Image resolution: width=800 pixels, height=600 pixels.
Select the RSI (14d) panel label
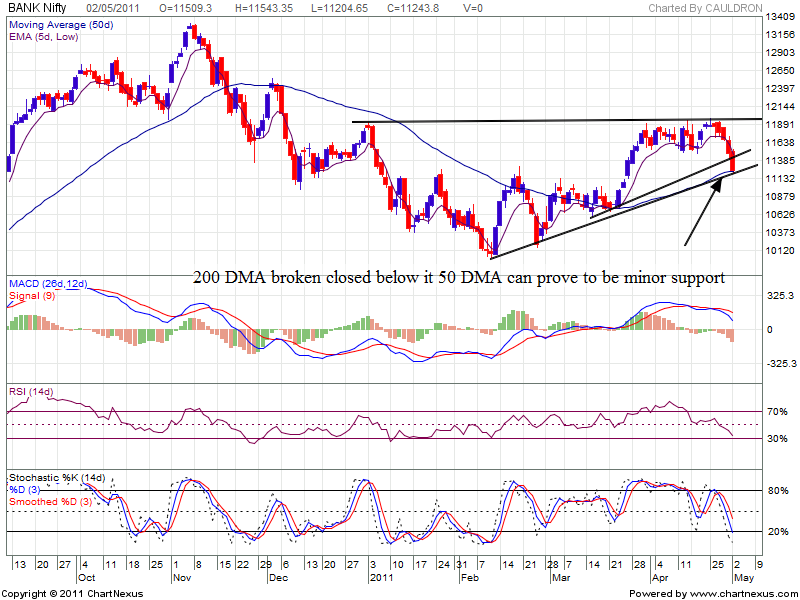[34, 390]
